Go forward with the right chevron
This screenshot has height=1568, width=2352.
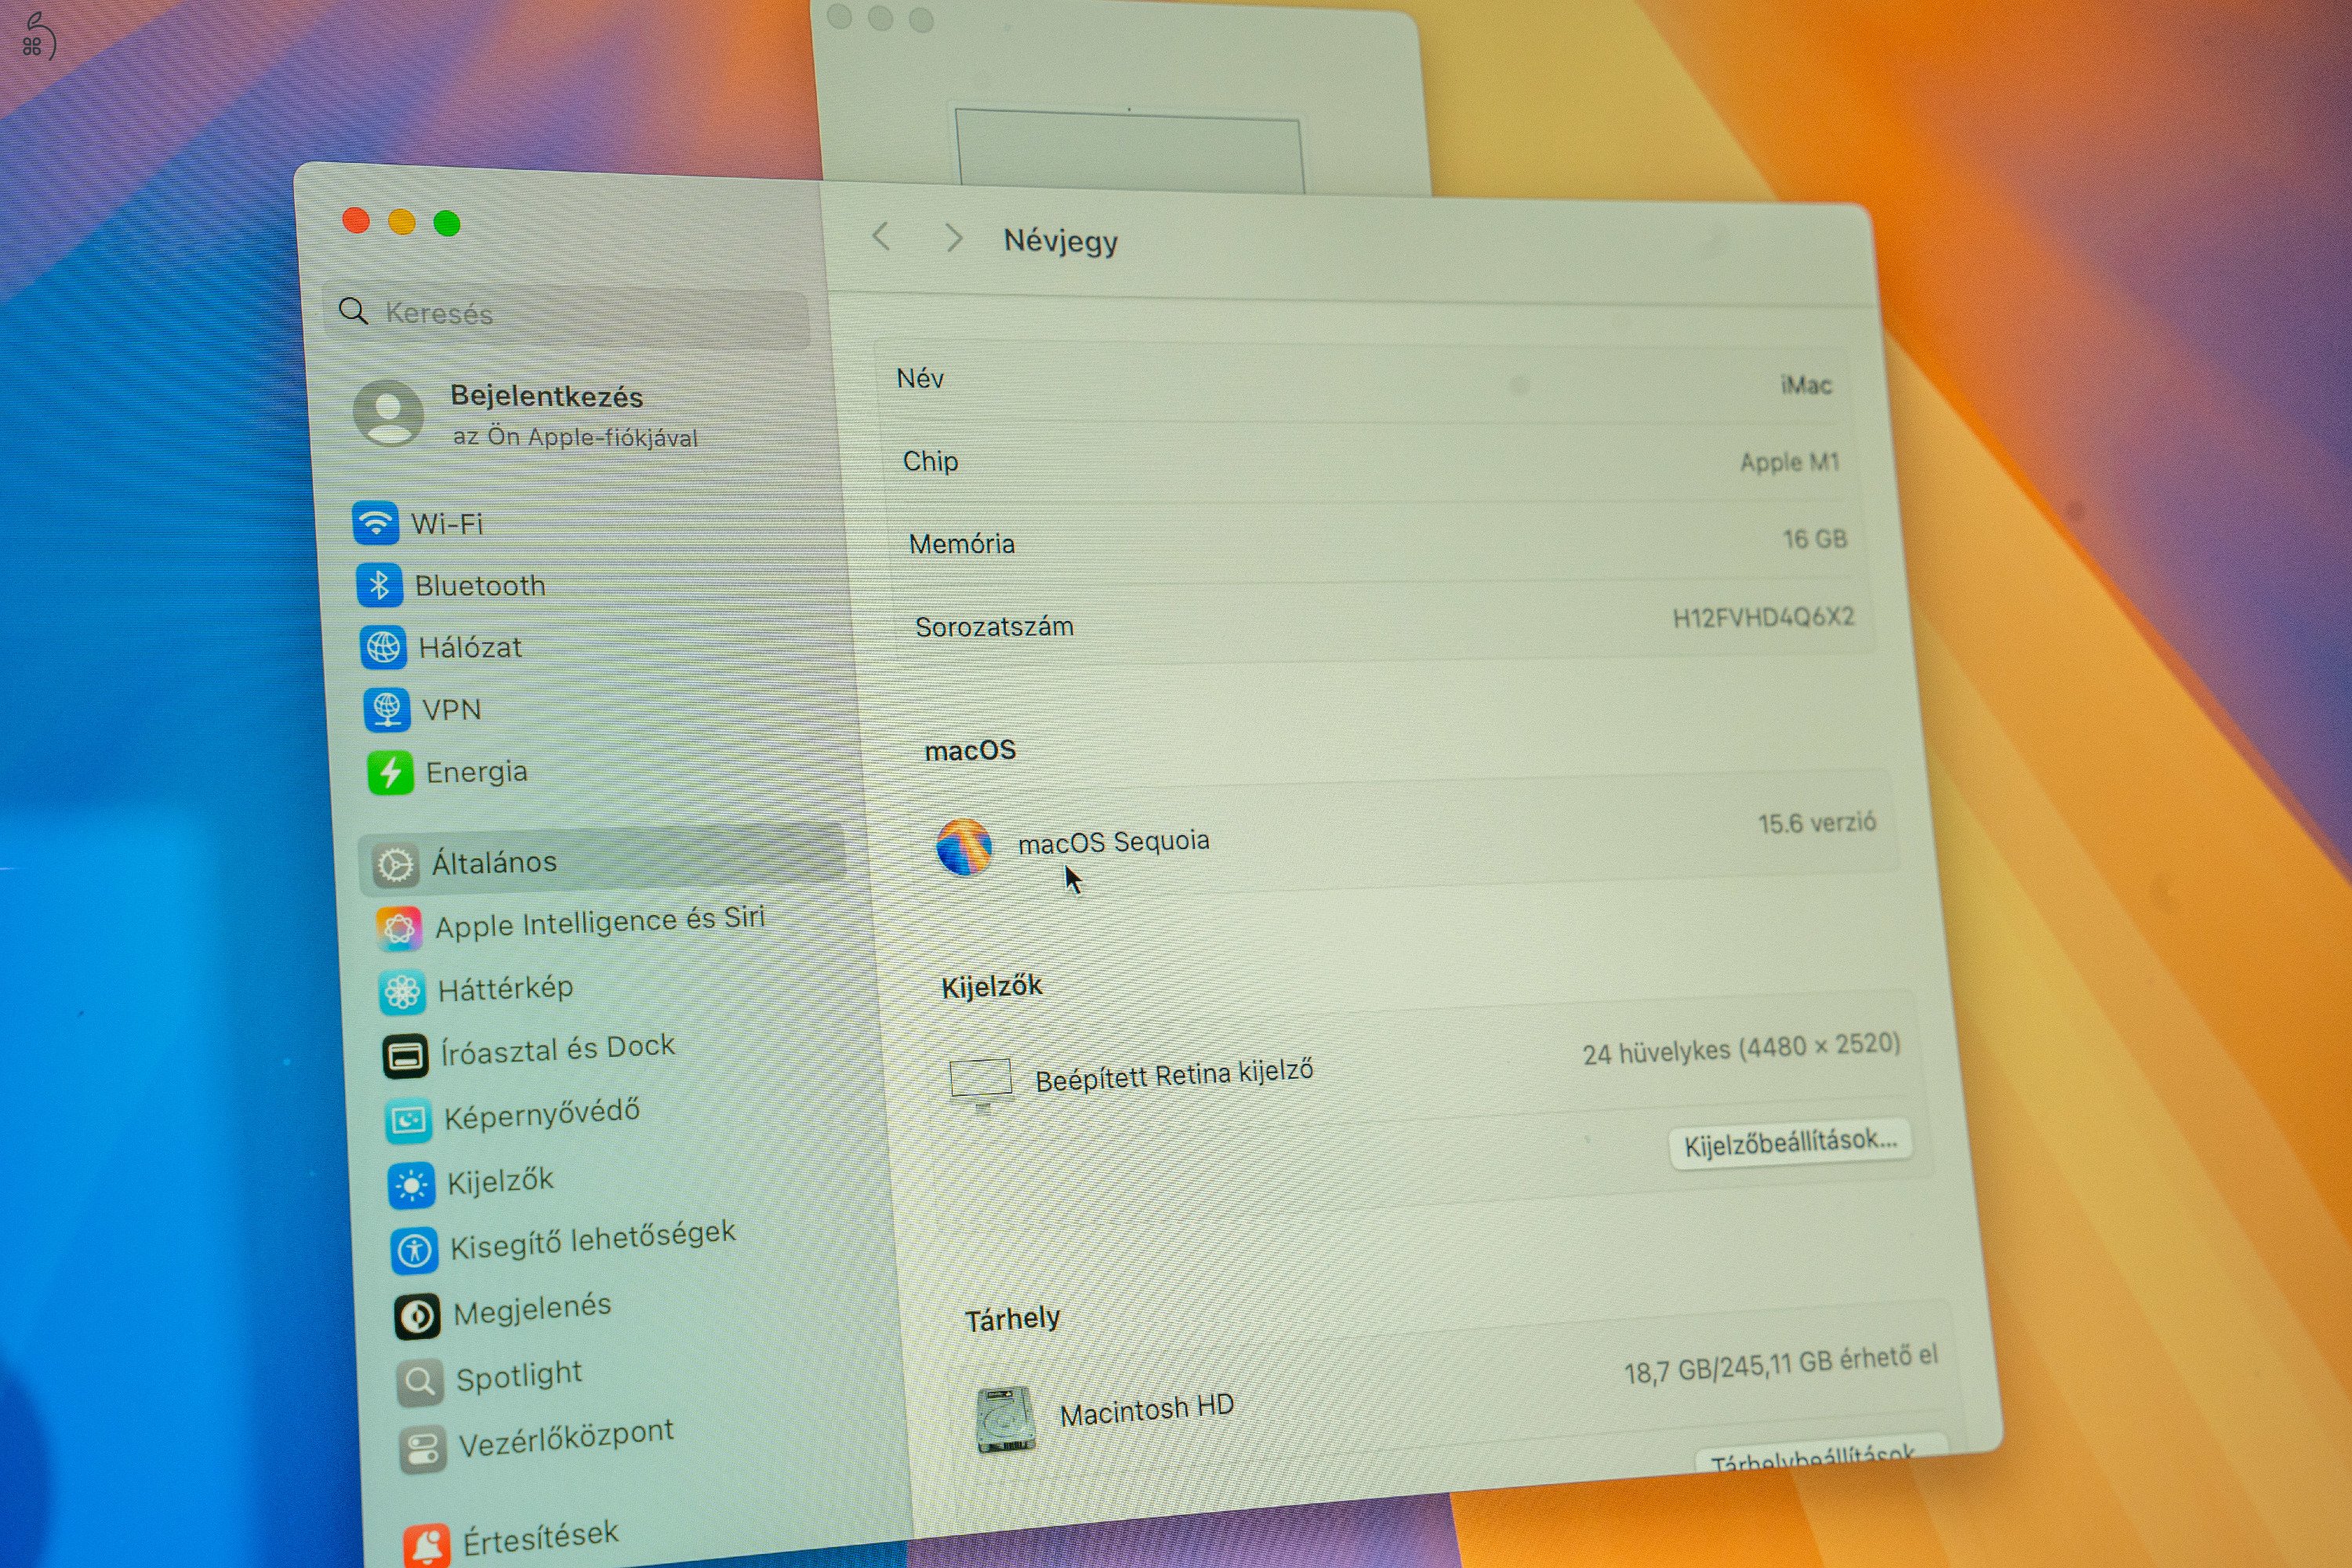click(x=953, y=238)
